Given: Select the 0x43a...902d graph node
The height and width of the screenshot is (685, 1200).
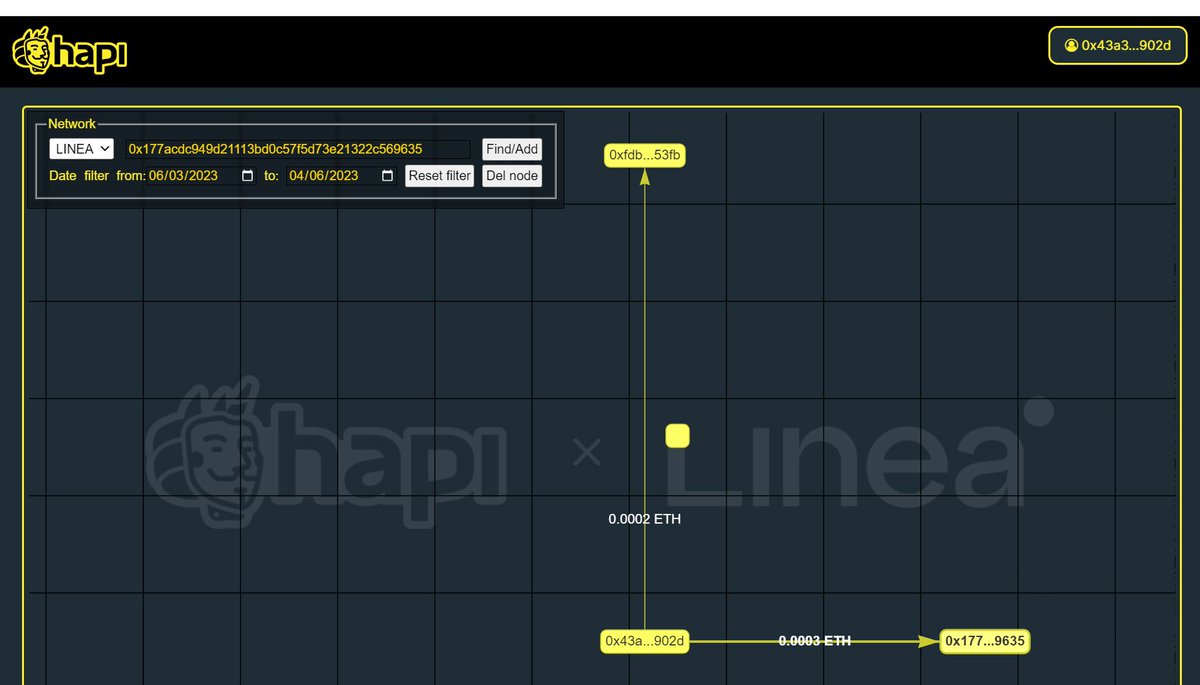Looking at the screenshot, I should pyautogui.click(x=645, y=641).
